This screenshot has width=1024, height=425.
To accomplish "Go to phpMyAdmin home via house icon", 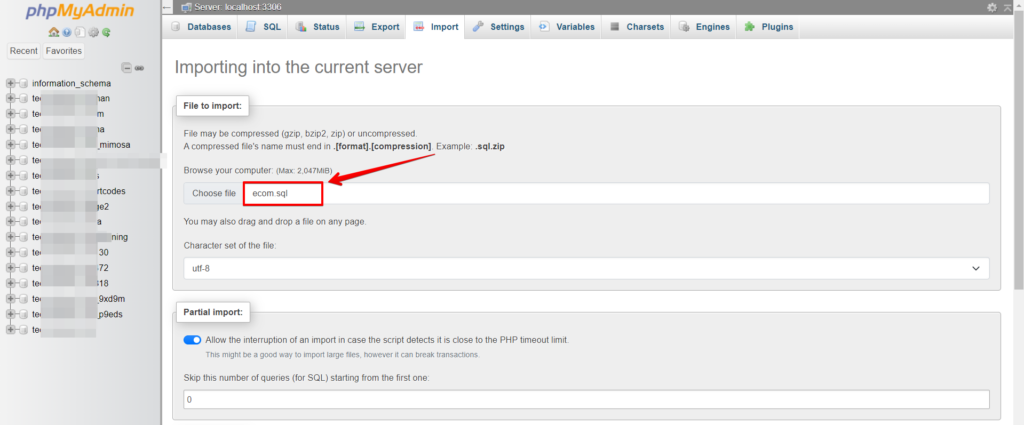I will (x=54, y=32).
